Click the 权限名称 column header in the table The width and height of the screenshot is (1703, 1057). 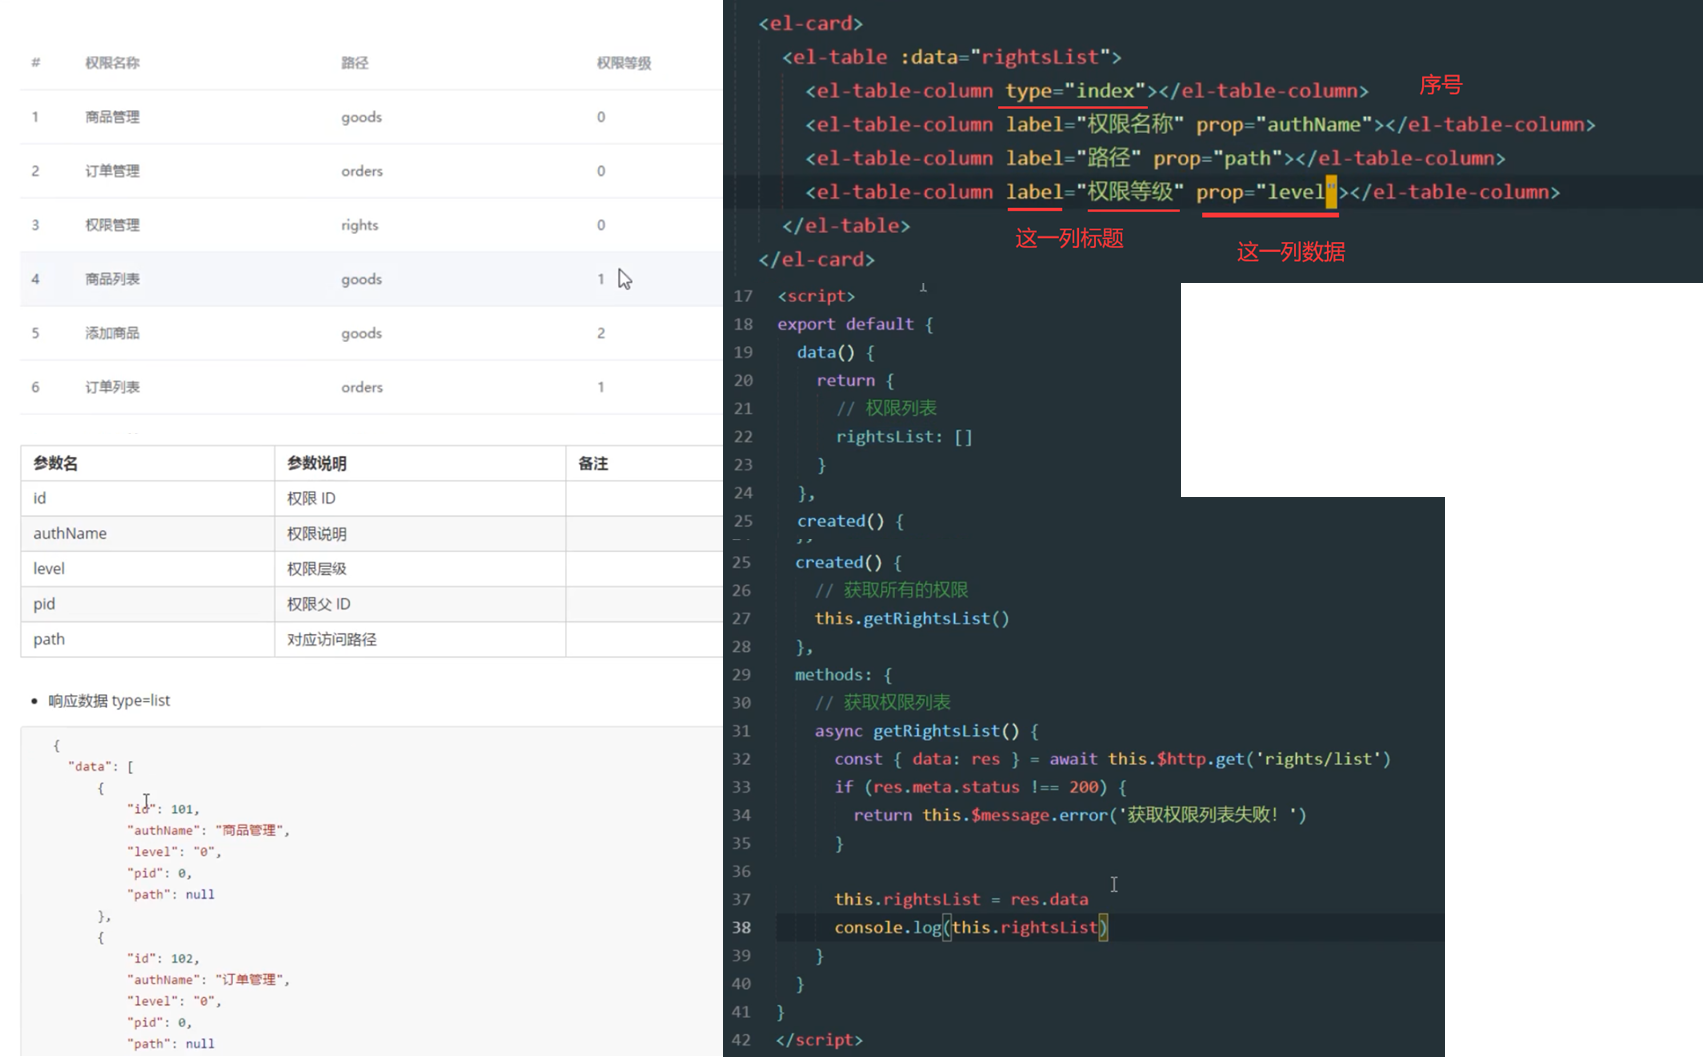[x=112, y=63]
